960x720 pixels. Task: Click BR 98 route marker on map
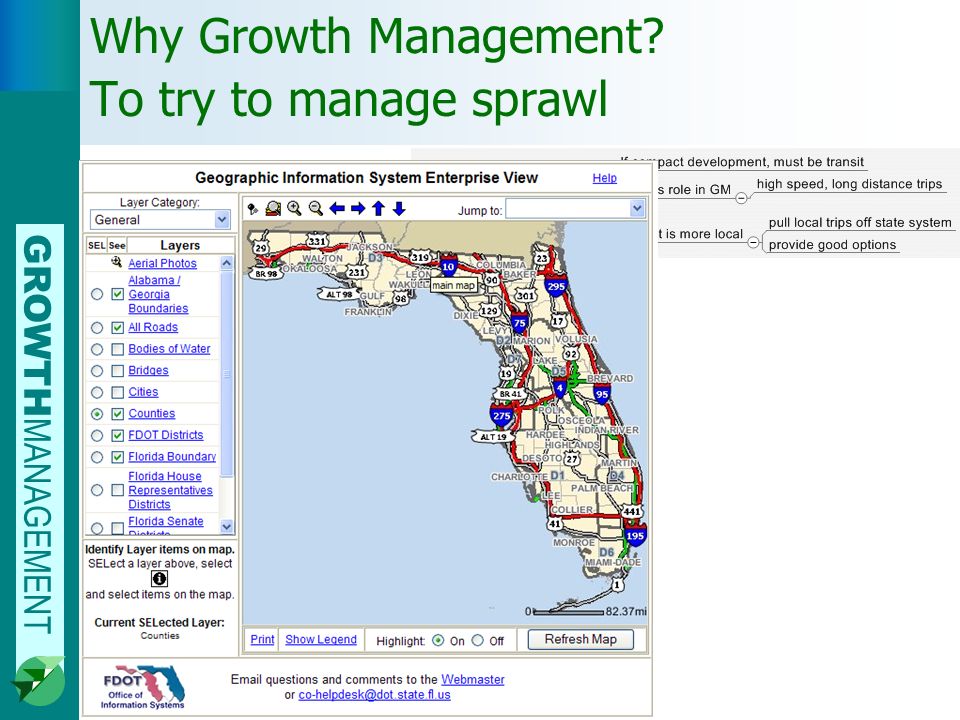(x=266, y=274)
